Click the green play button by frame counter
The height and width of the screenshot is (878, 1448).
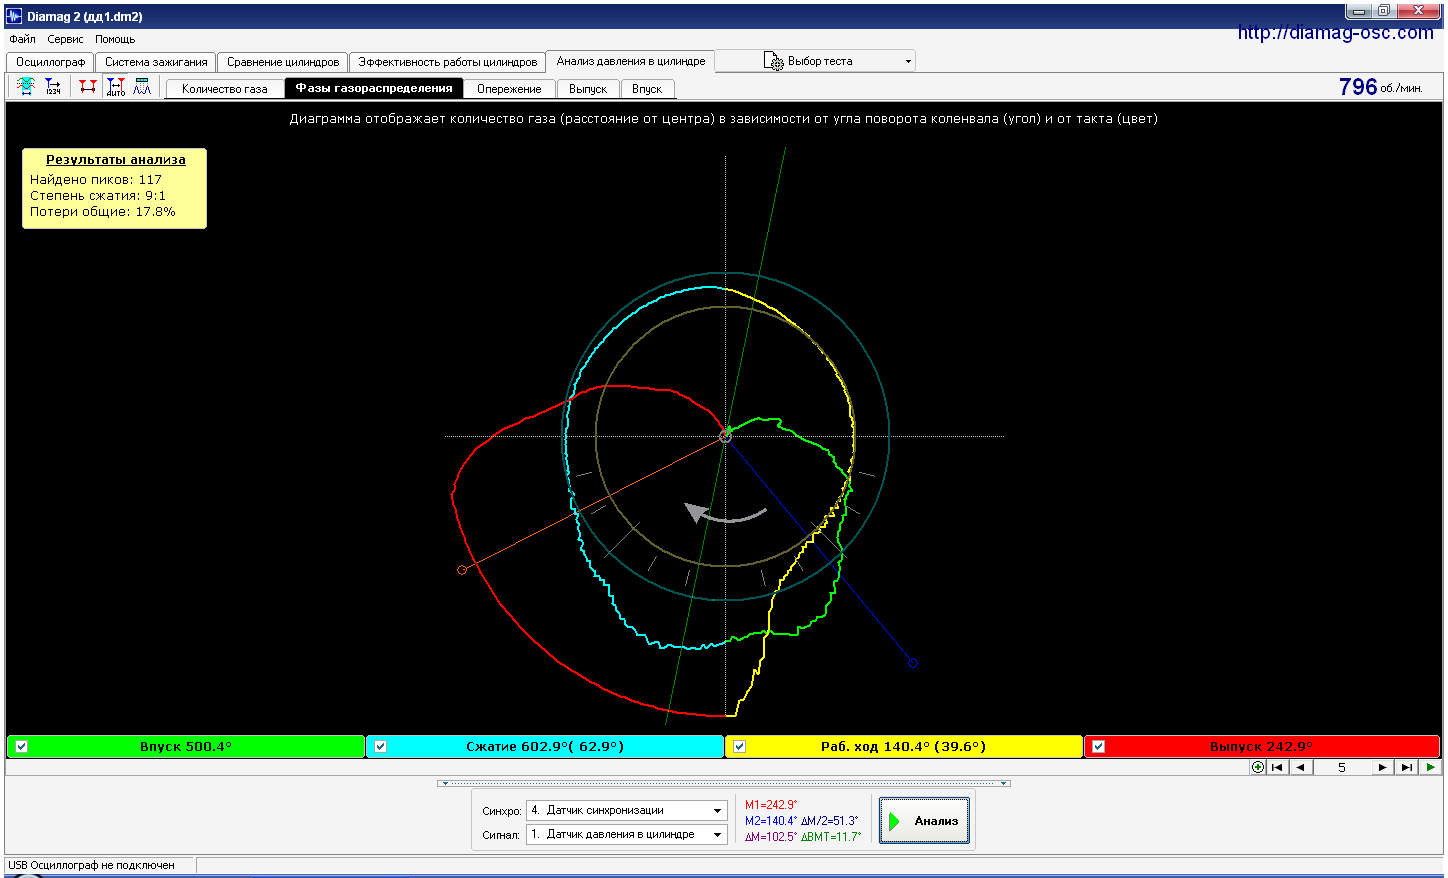[1430, 767]
